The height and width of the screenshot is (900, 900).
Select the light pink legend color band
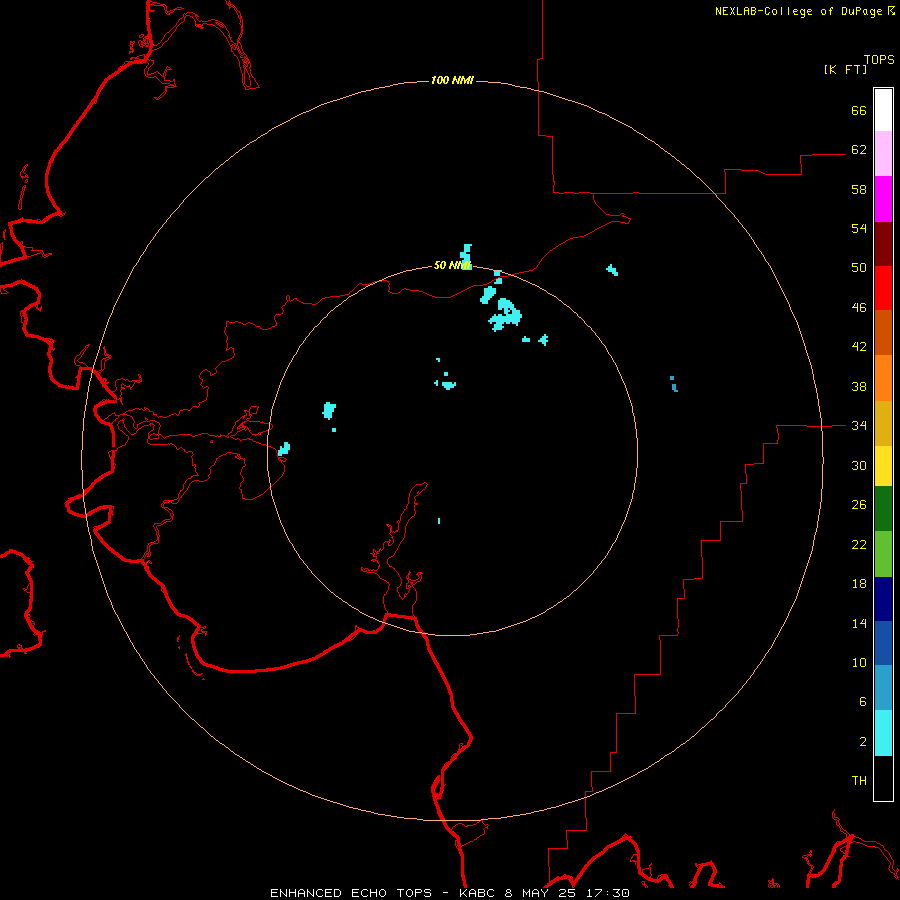(x=883, y=153)
